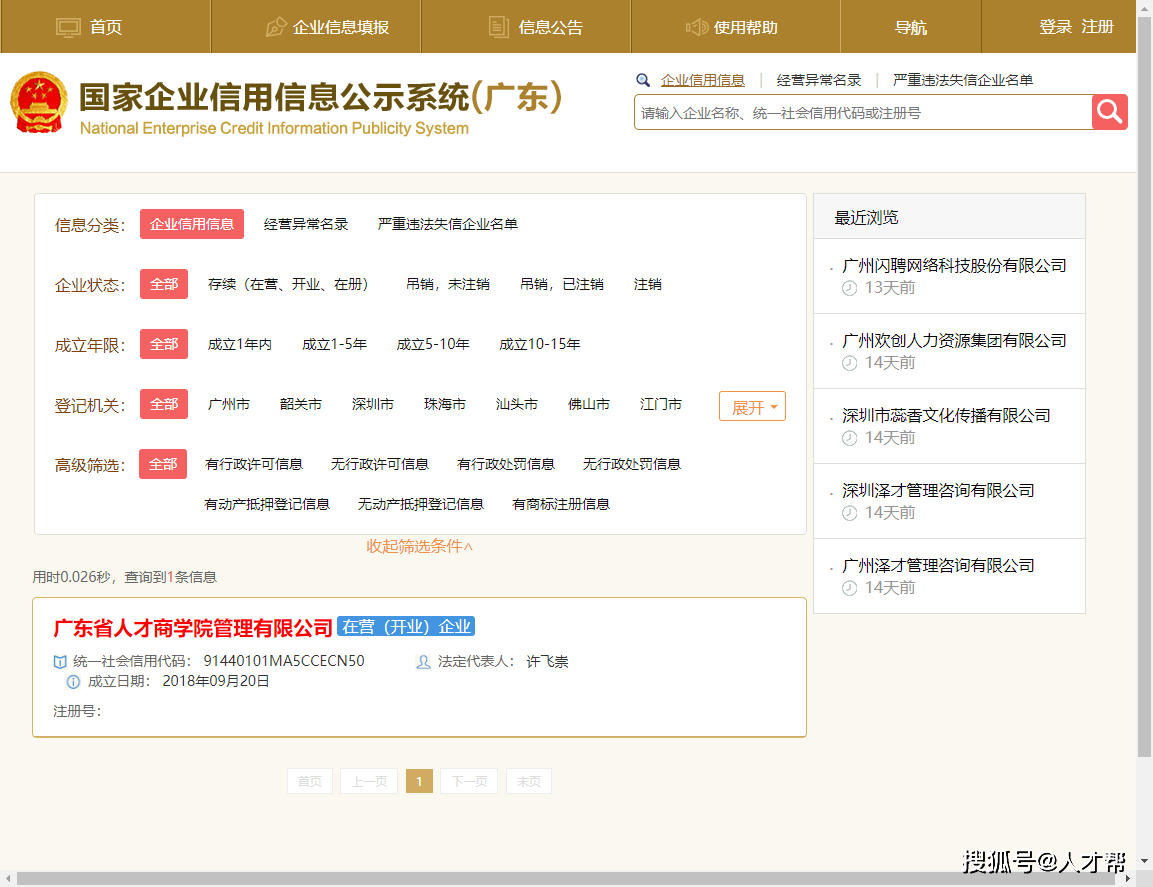Select 全部 for 高级筛选
Image resolution: width=1153 pixels, height=887 pixels.
point(163,464)
